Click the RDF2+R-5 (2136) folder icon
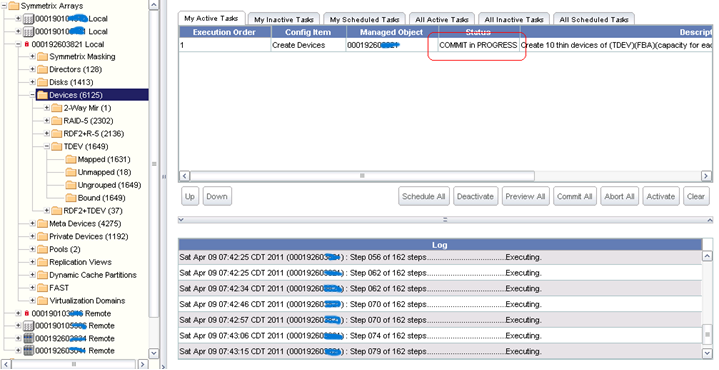The height and width of the screenshot is (370, 719). (57, 134)
